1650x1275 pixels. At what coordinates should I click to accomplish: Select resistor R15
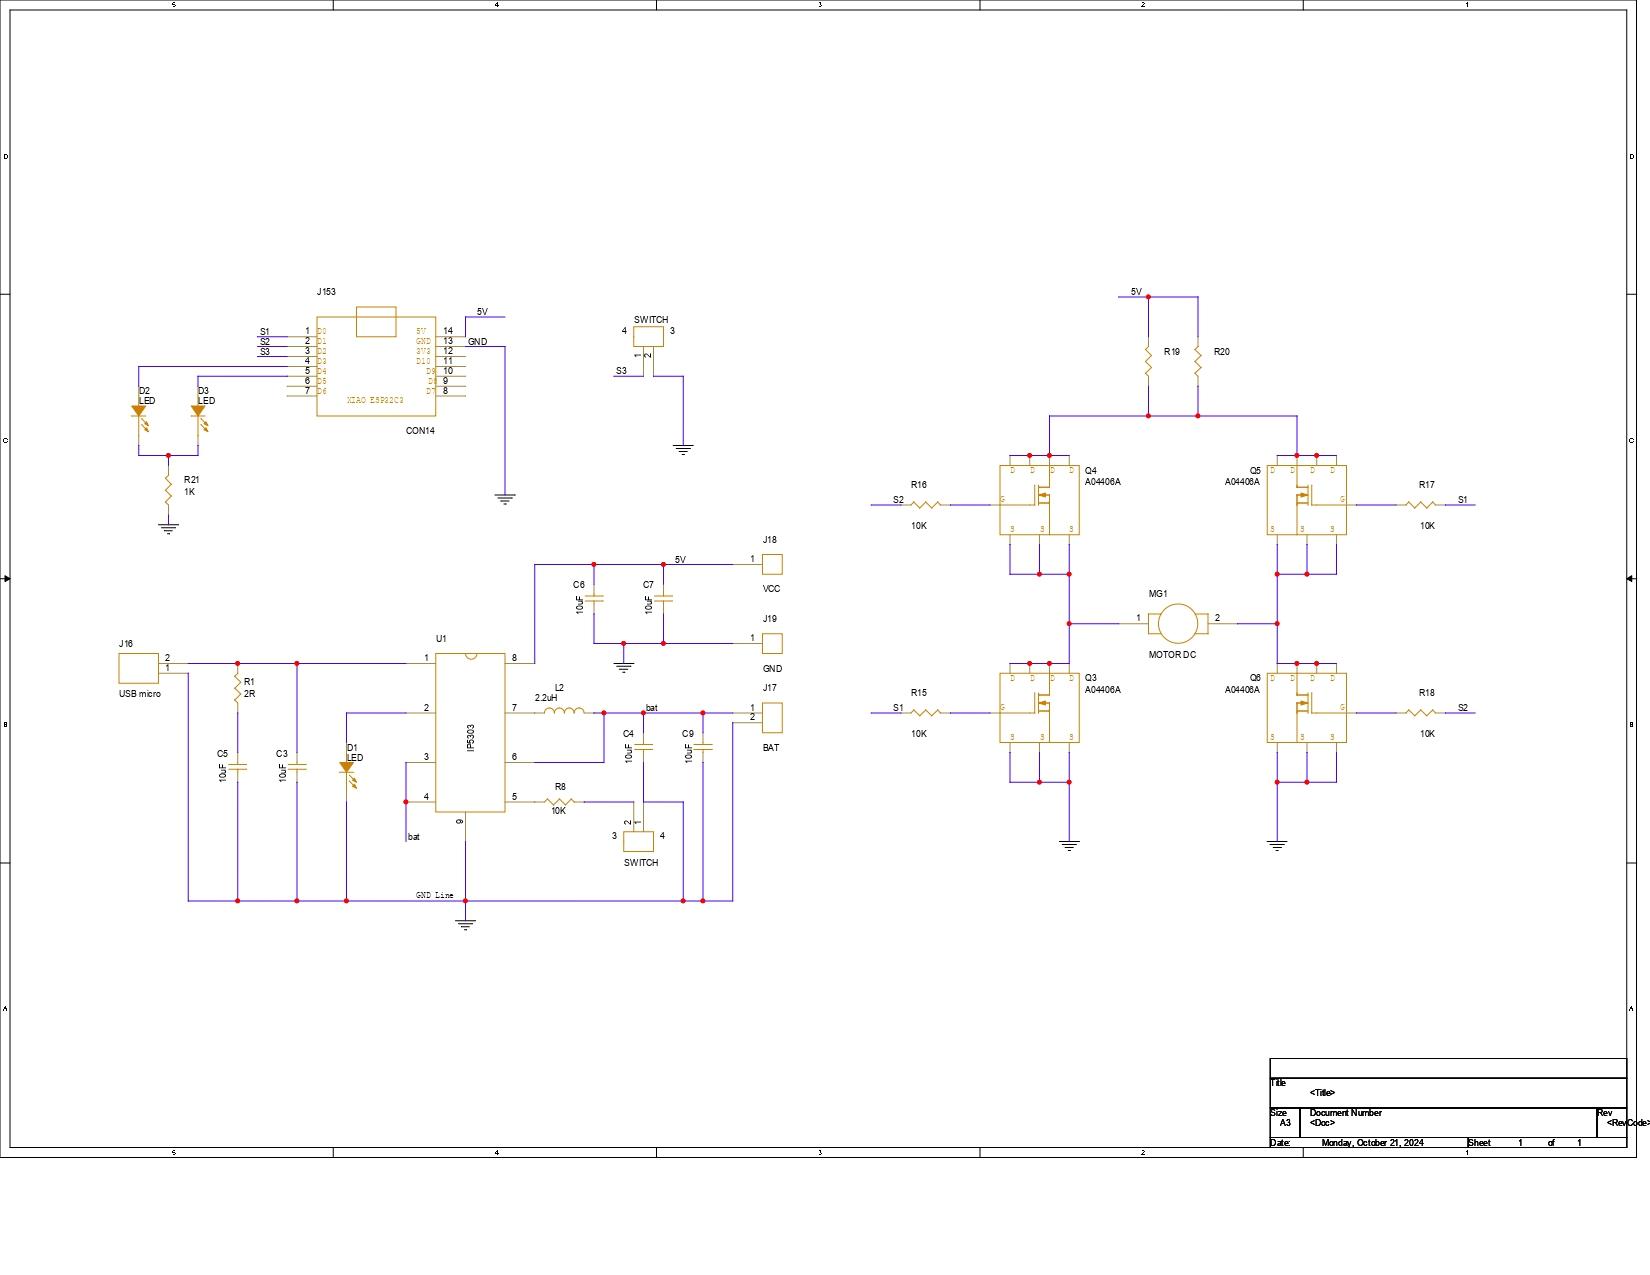(926, 713)
